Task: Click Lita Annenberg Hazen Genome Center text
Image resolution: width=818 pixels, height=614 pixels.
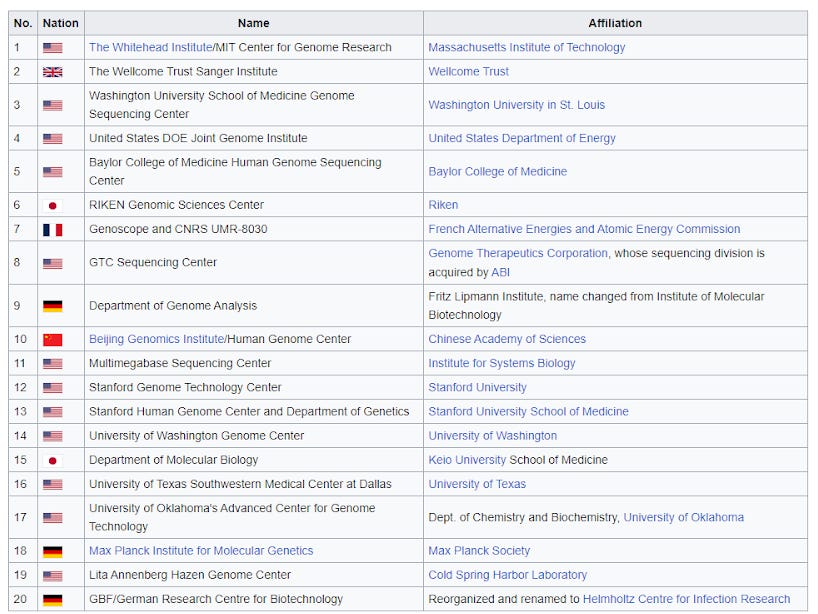Action: pos(190,575)
